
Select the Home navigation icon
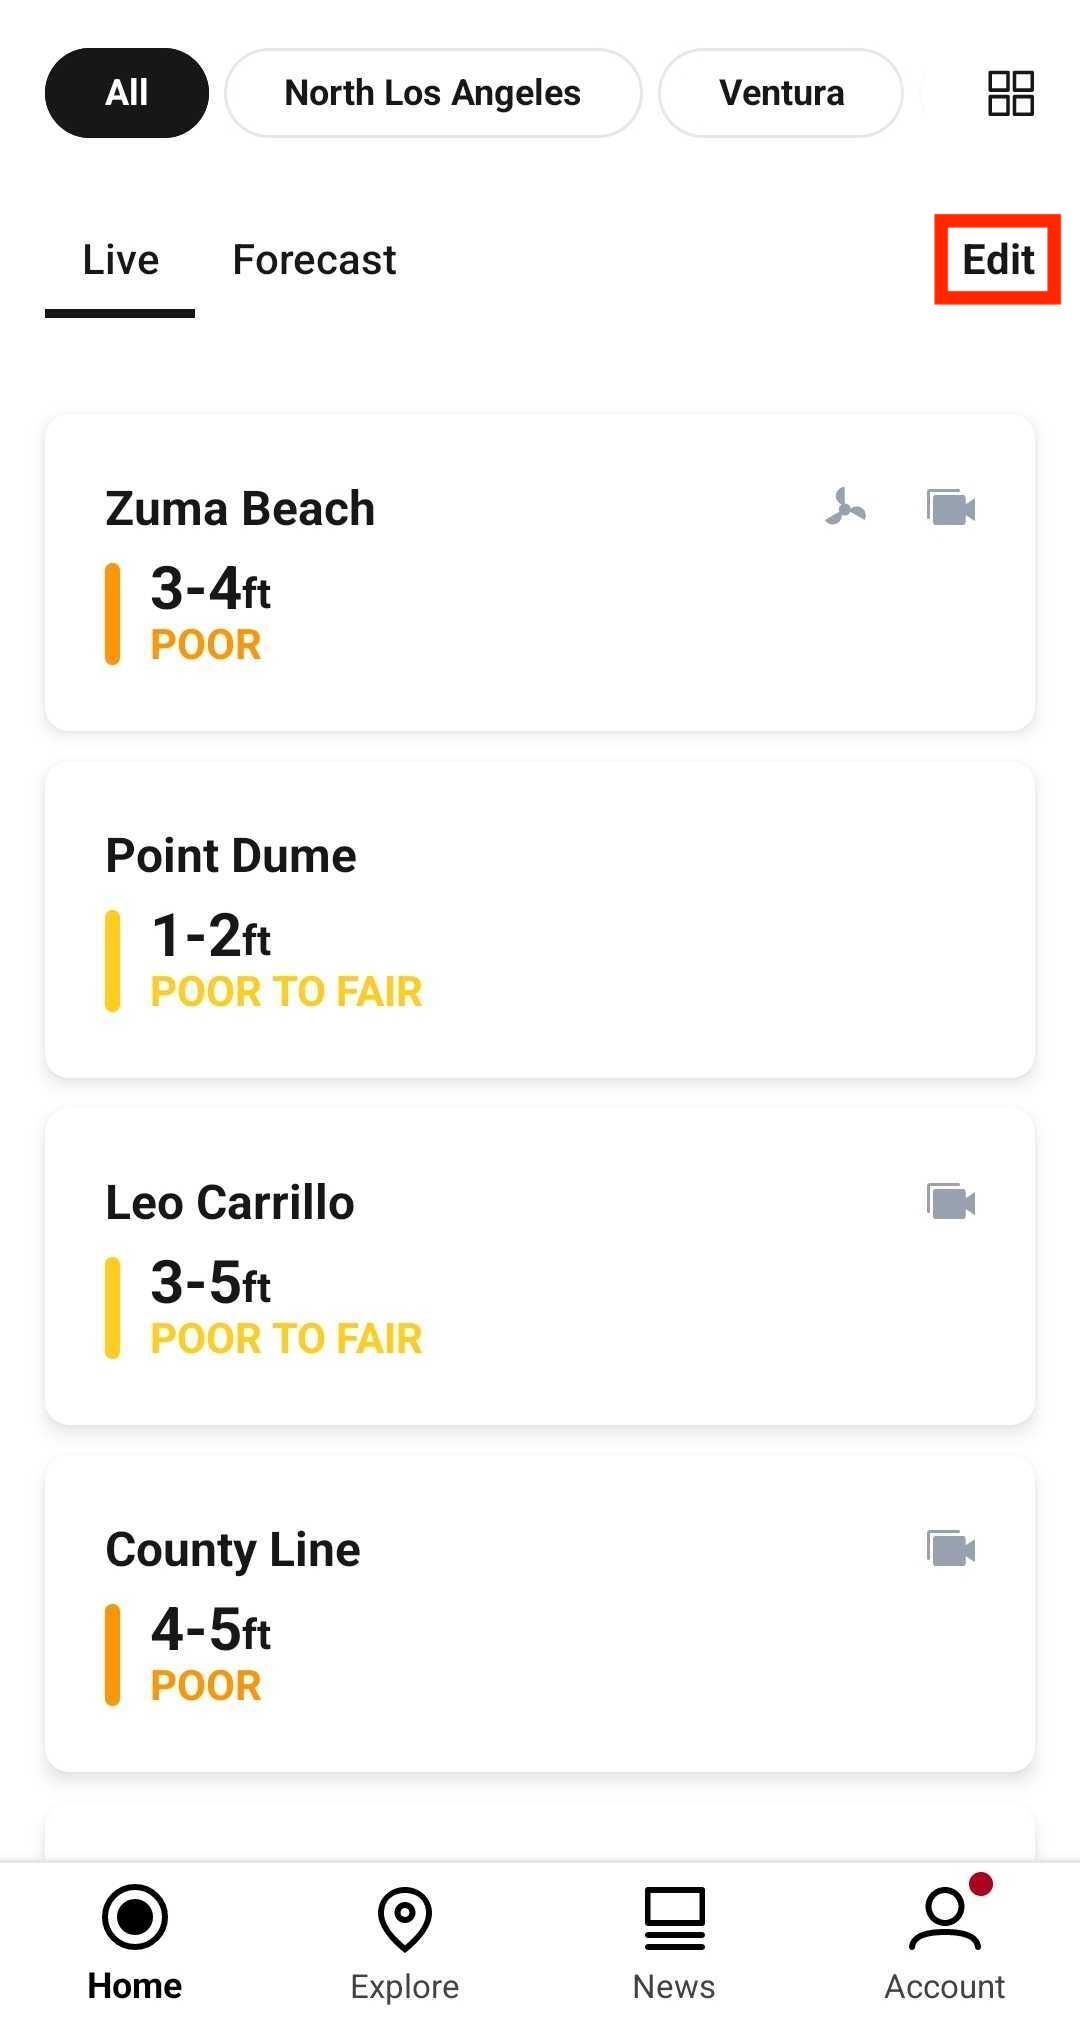coord(135,1917)
